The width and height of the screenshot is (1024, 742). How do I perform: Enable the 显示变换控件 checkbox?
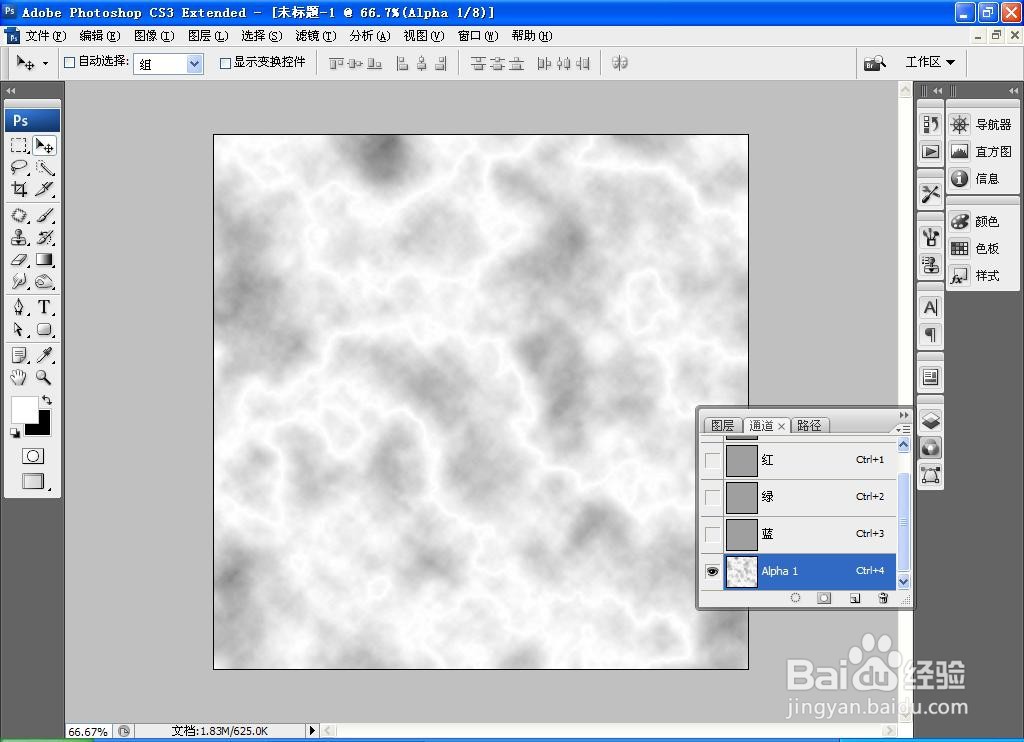click(x=225, y=63)
